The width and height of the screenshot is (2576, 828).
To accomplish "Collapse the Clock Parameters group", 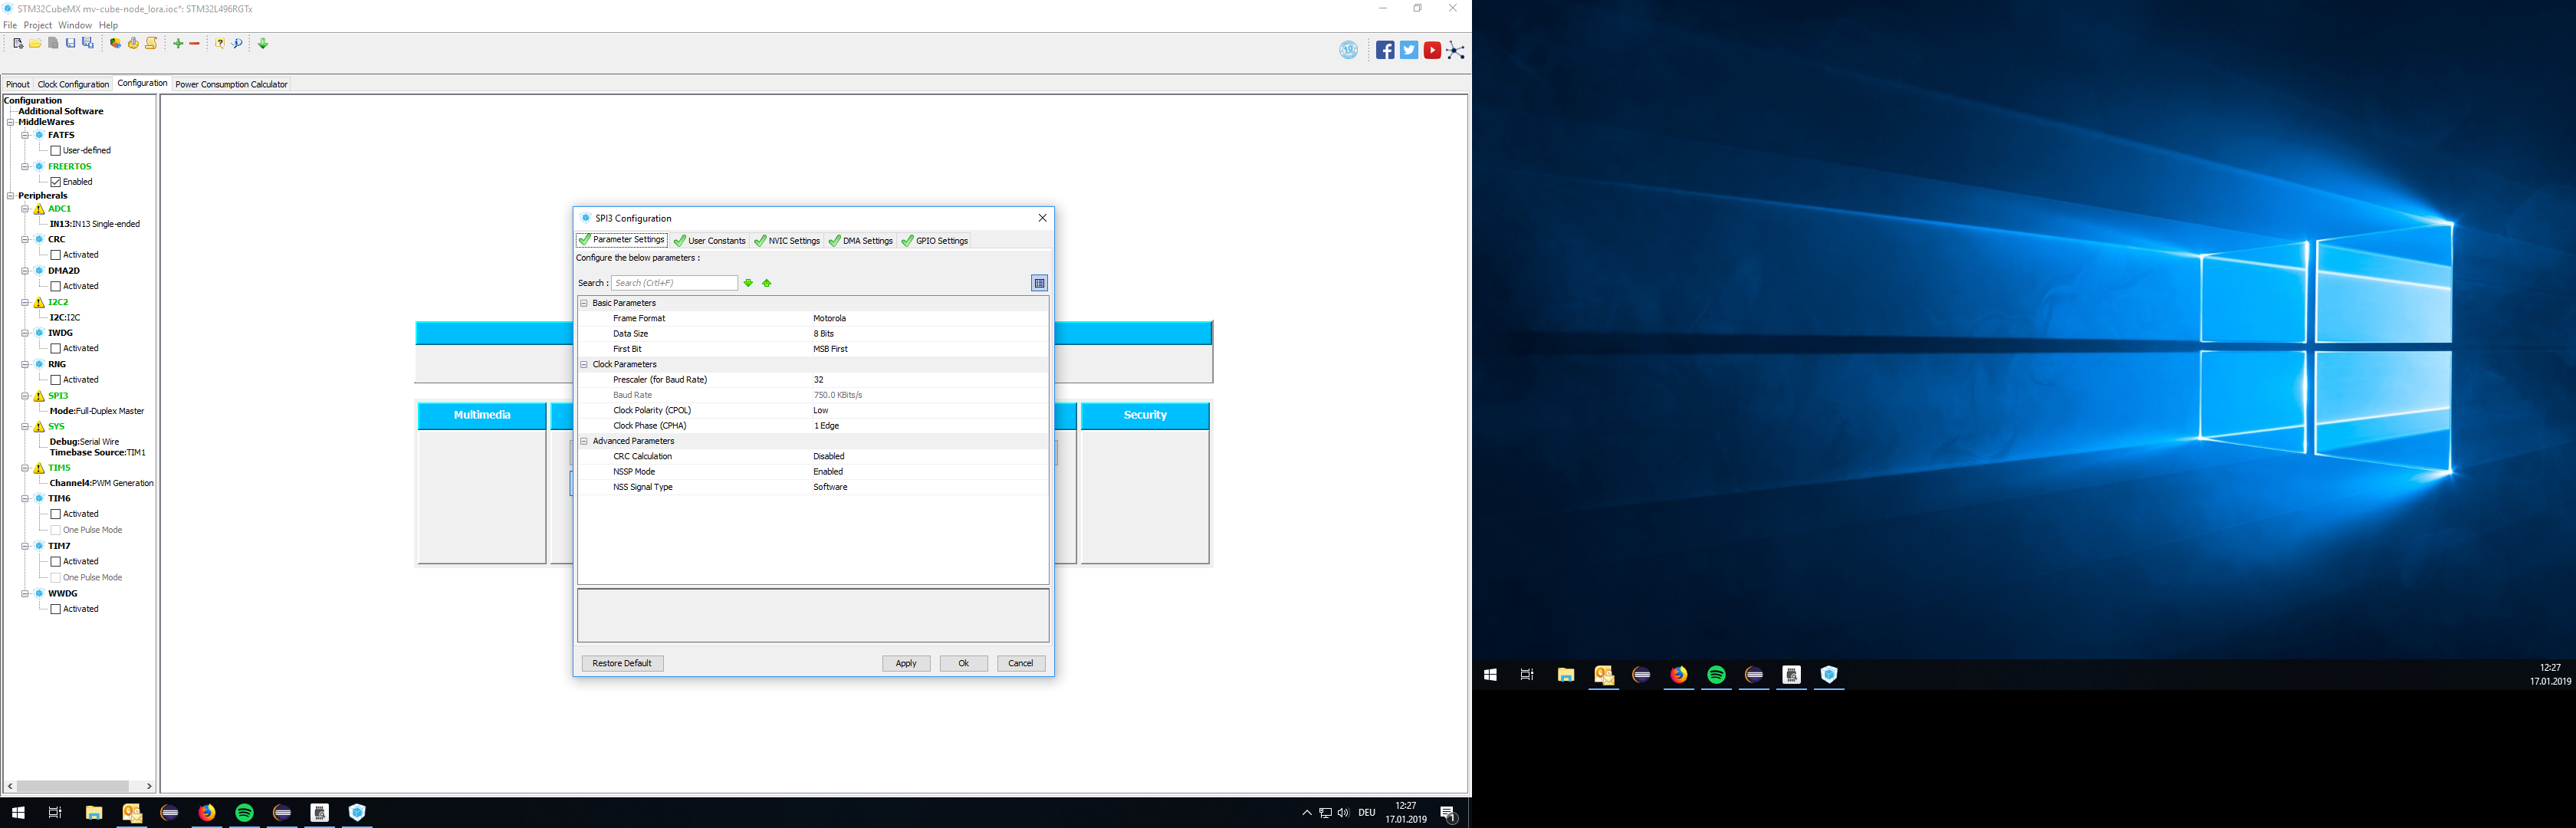I will pyautogui.click(x=584, y=364).
